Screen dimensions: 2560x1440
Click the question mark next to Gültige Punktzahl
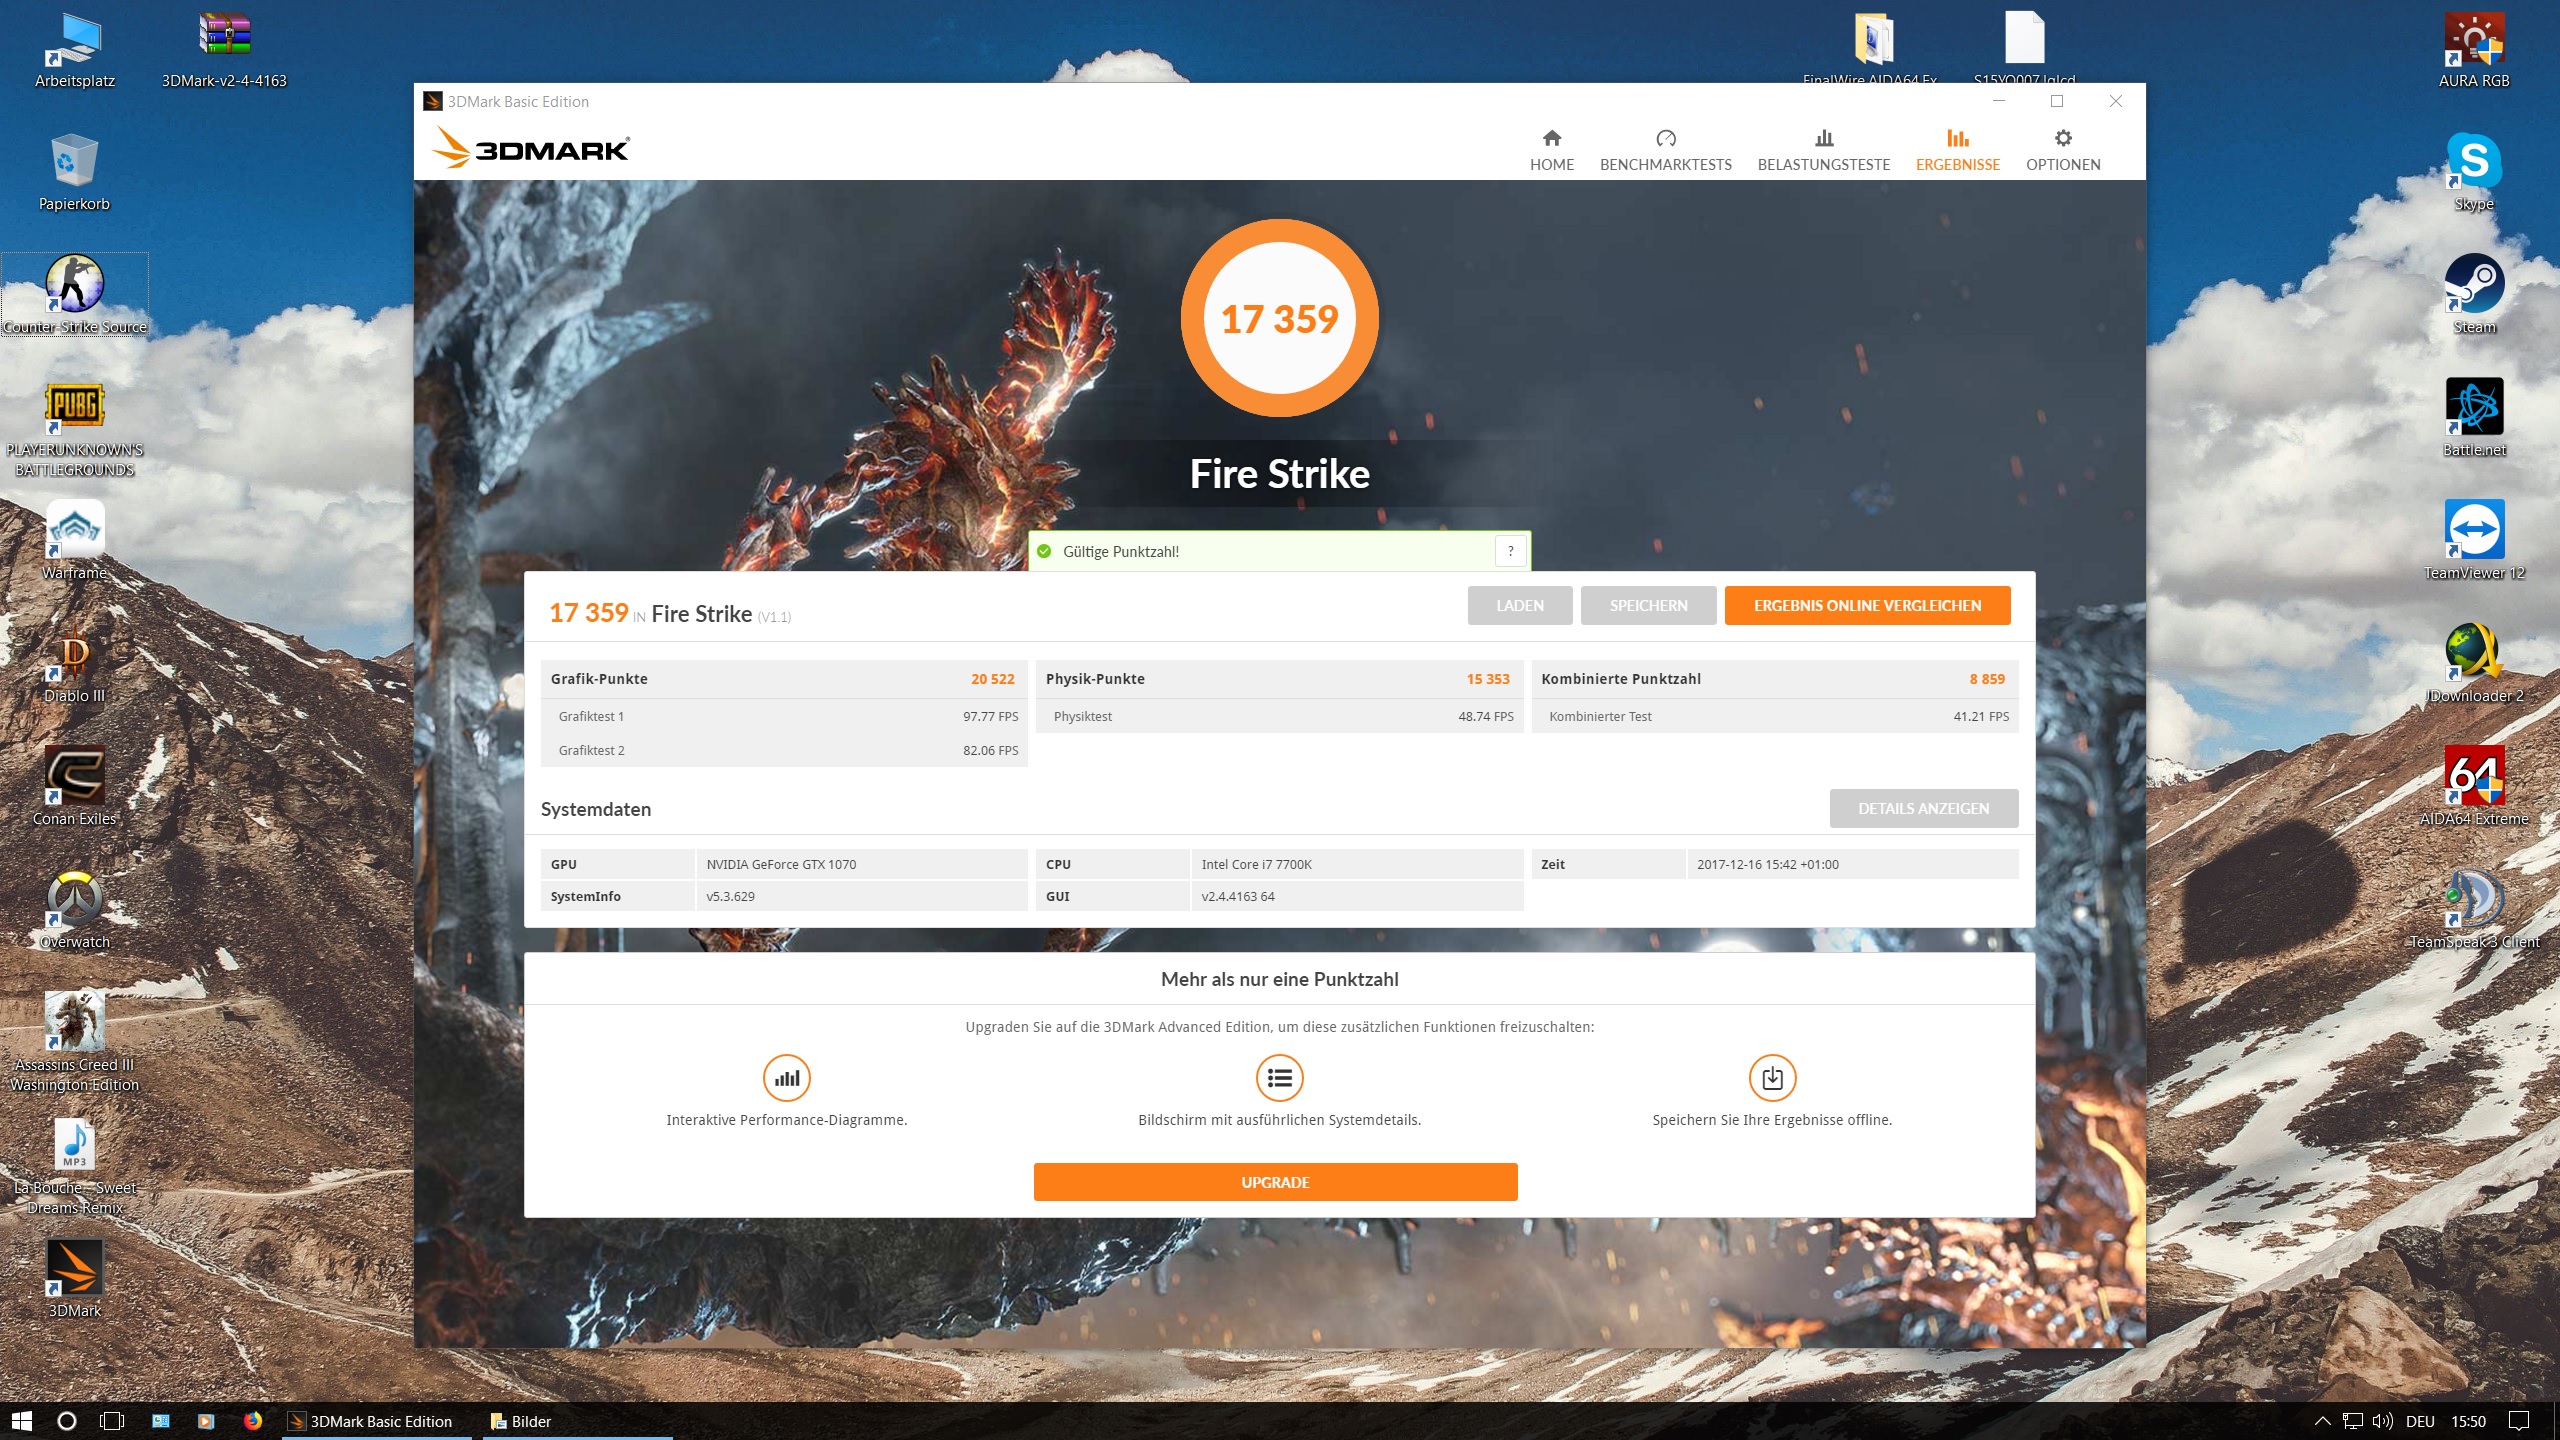tap(1510, 551)
